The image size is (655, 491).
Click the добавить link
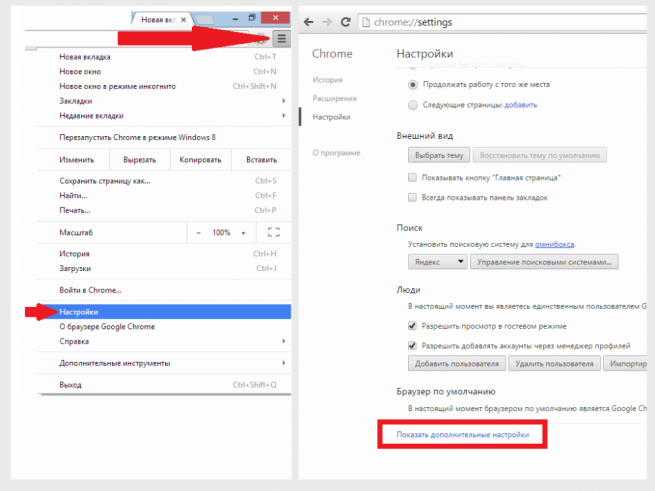click(x=521, y=105)
